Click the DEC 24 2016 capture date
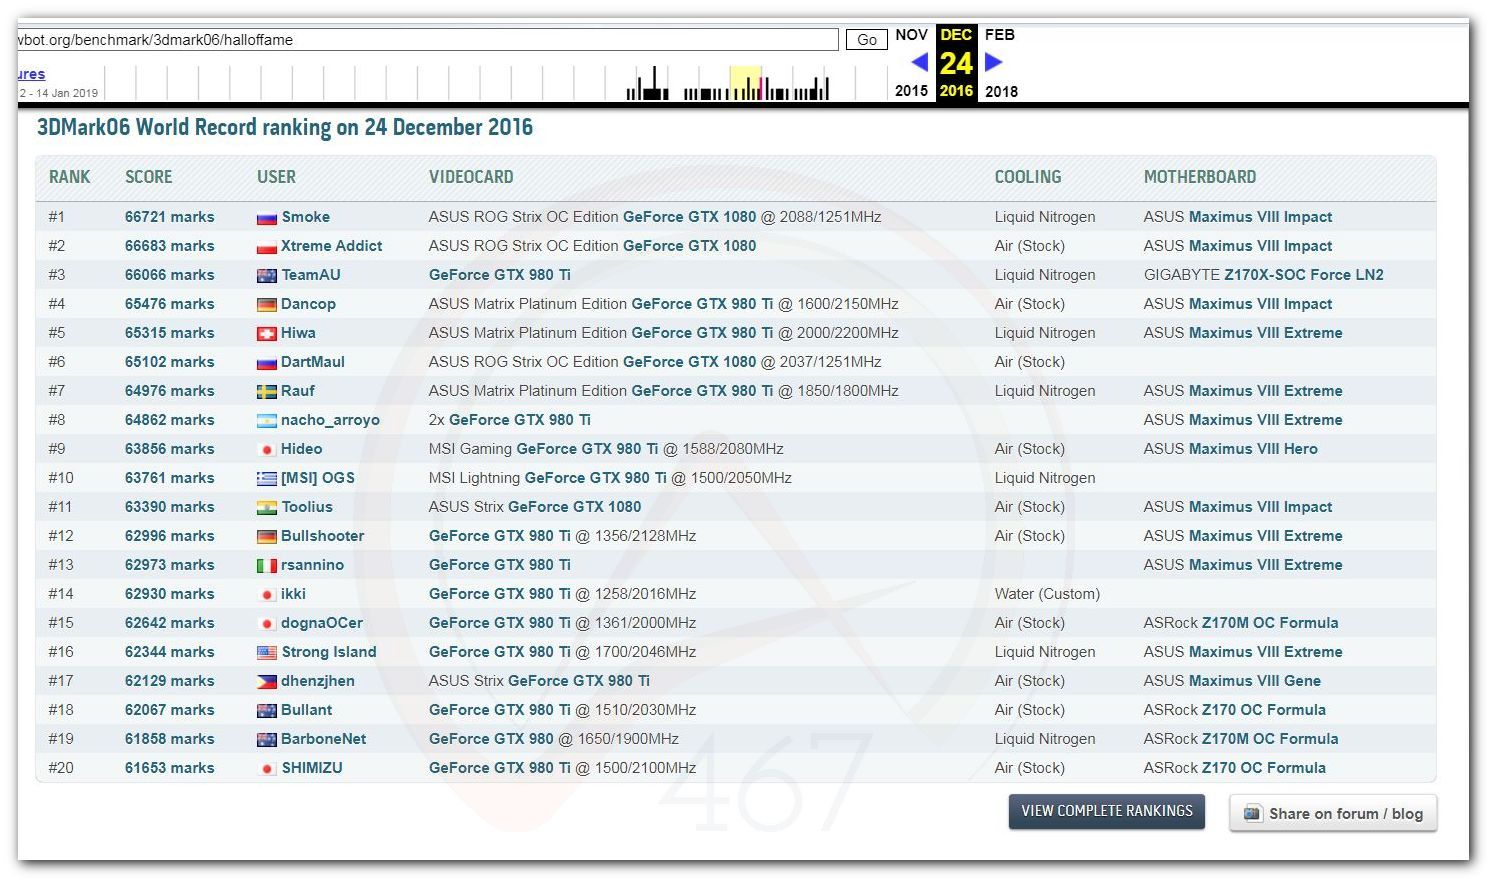1487x878 pixels. 956,63
